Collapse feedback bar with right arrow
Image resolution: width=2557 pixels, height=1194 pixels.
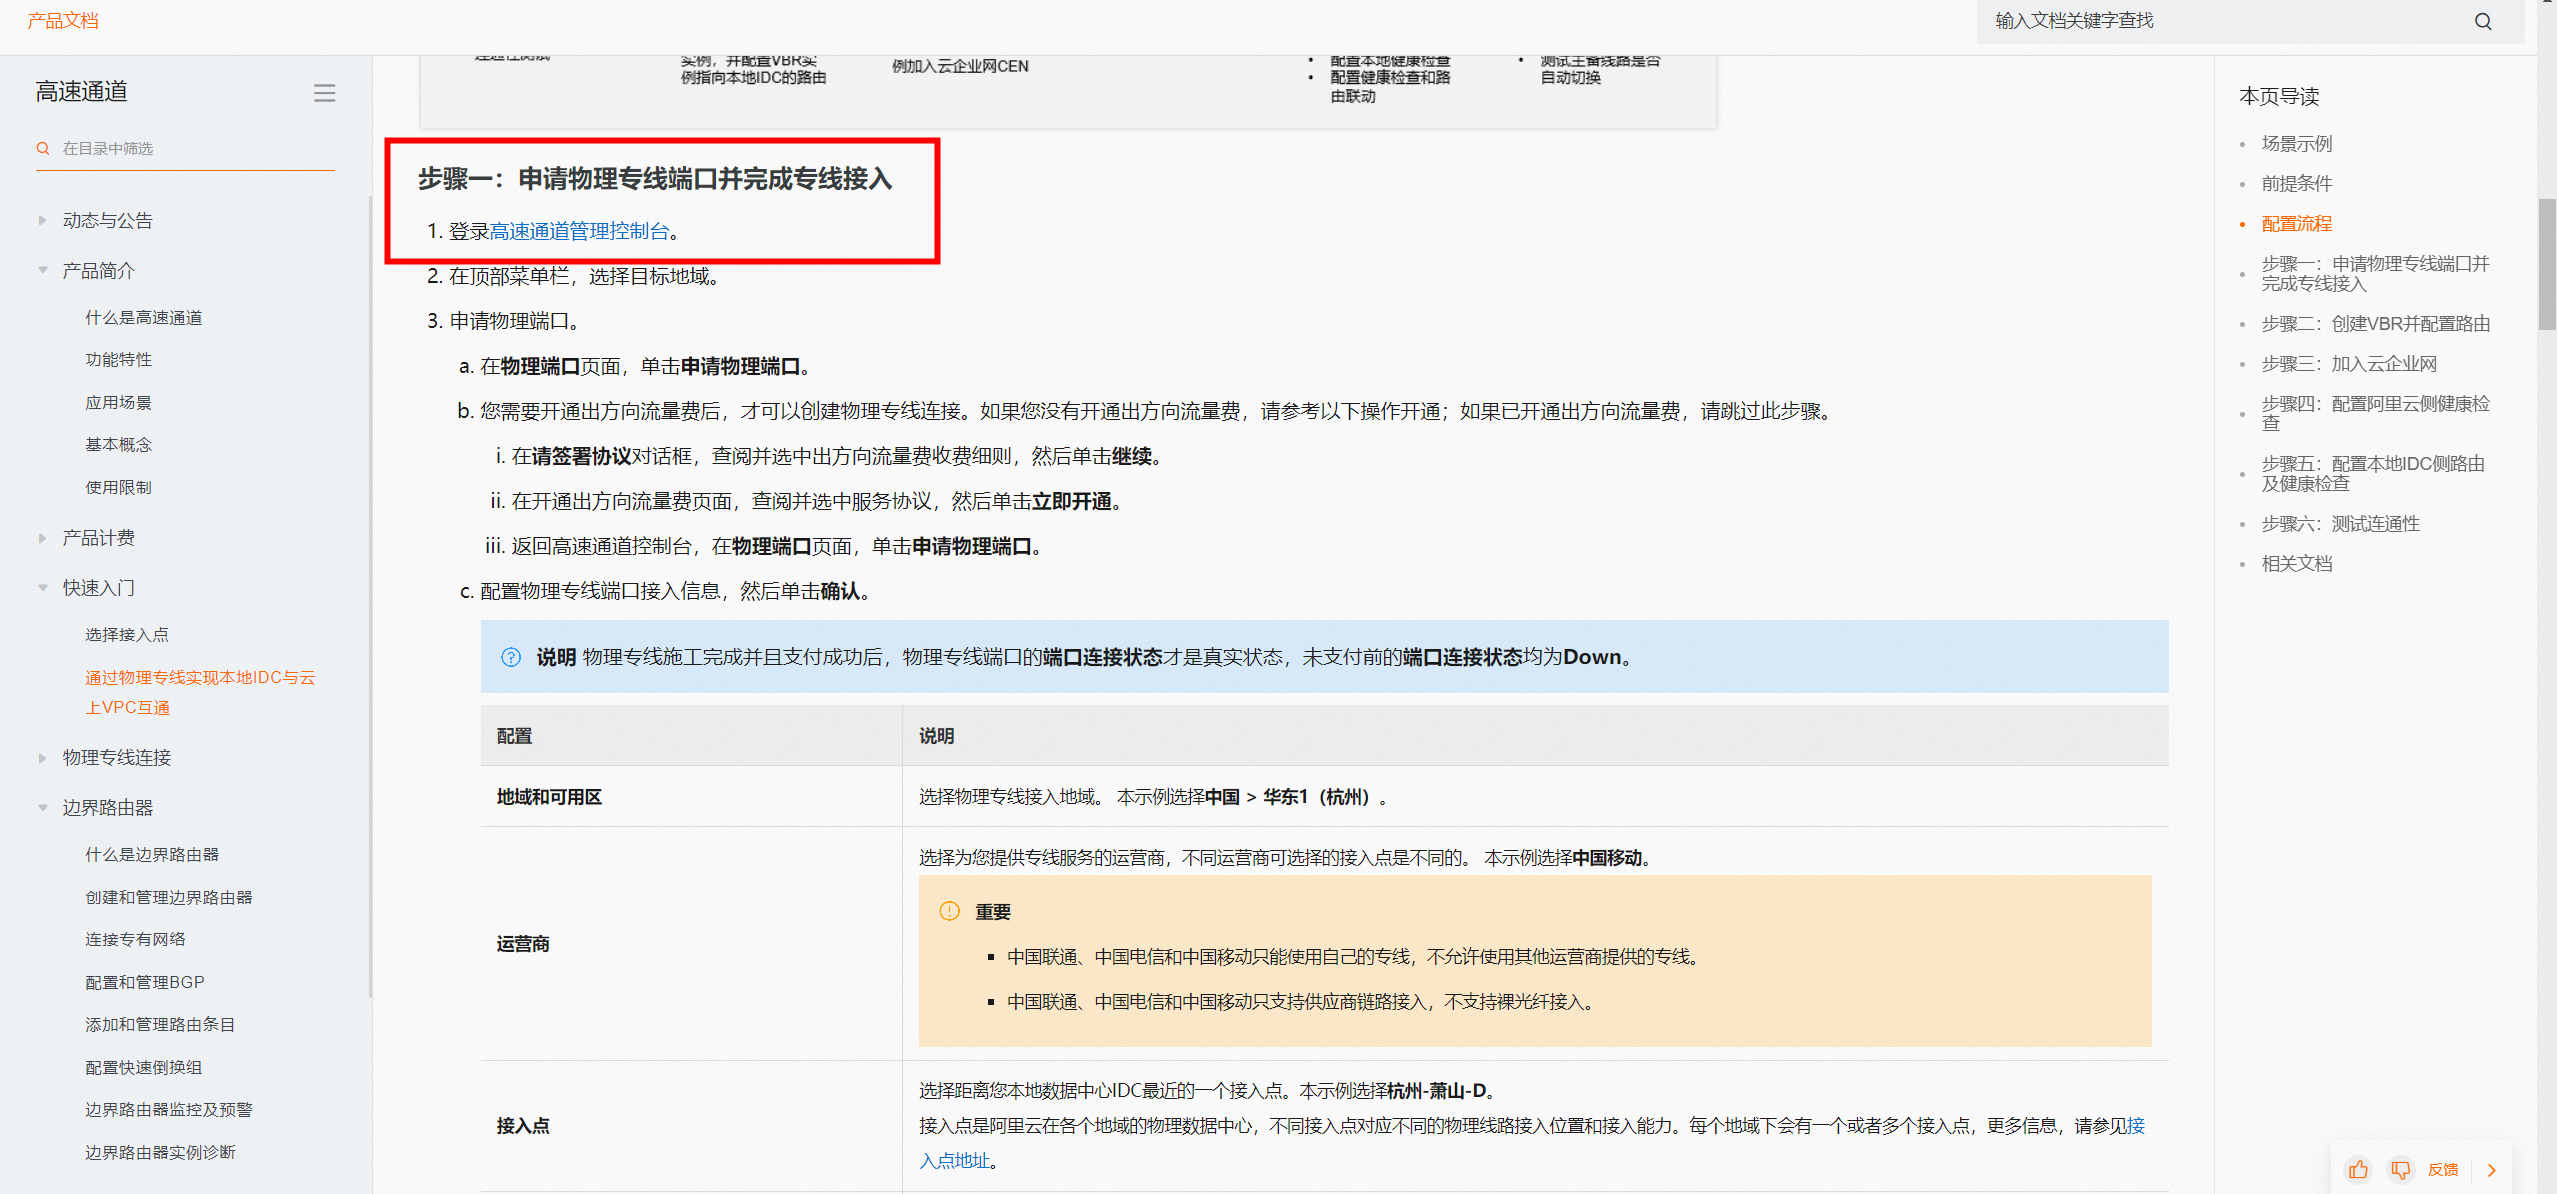pos(2491,1170)
